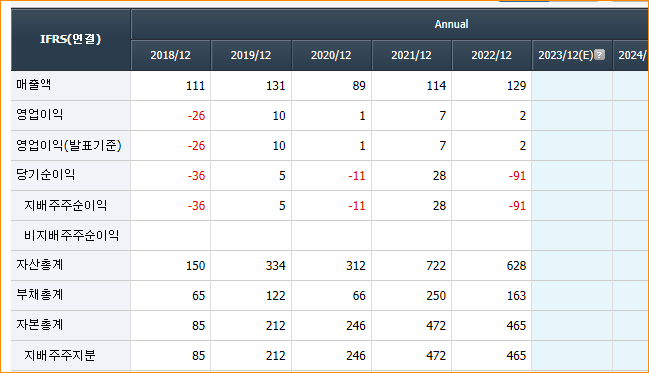Click the 지배주주순이익 row label
The width and height of the screenshot is (649, 373).
point(65,205)
